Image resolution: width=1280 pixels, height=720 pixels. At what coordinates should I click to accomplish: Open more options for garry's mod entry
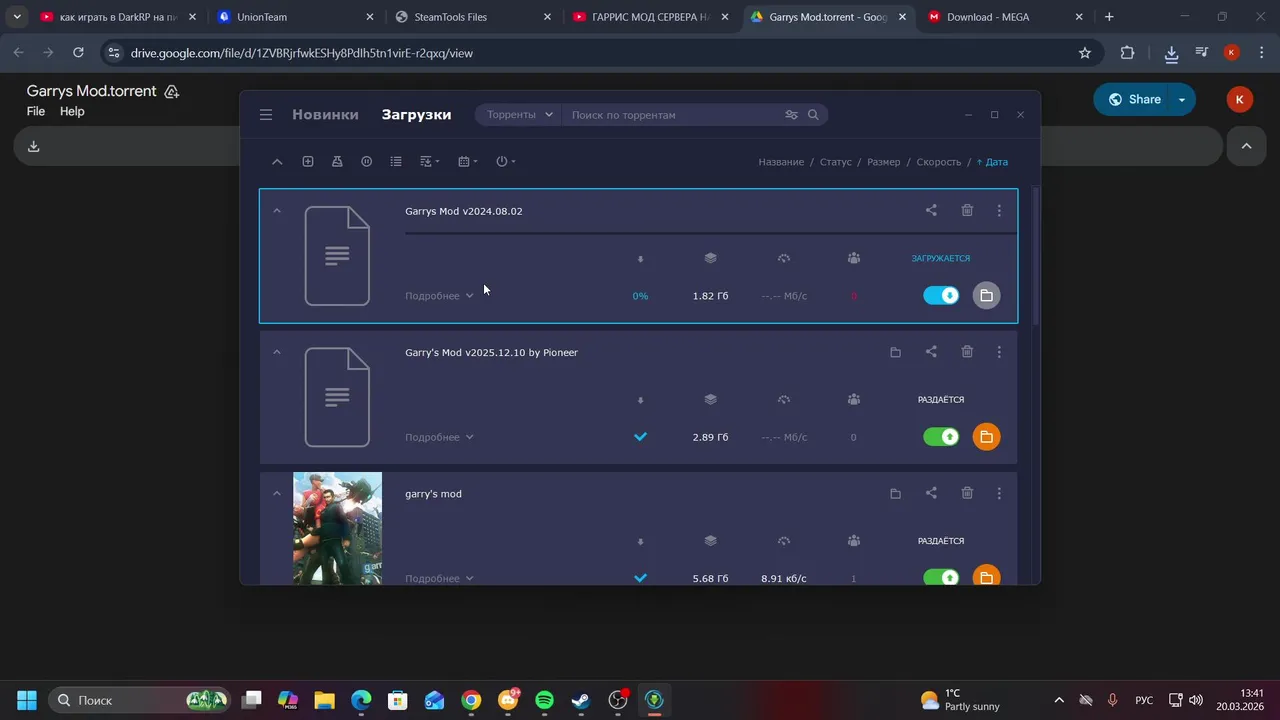click(x=999, y=493)
